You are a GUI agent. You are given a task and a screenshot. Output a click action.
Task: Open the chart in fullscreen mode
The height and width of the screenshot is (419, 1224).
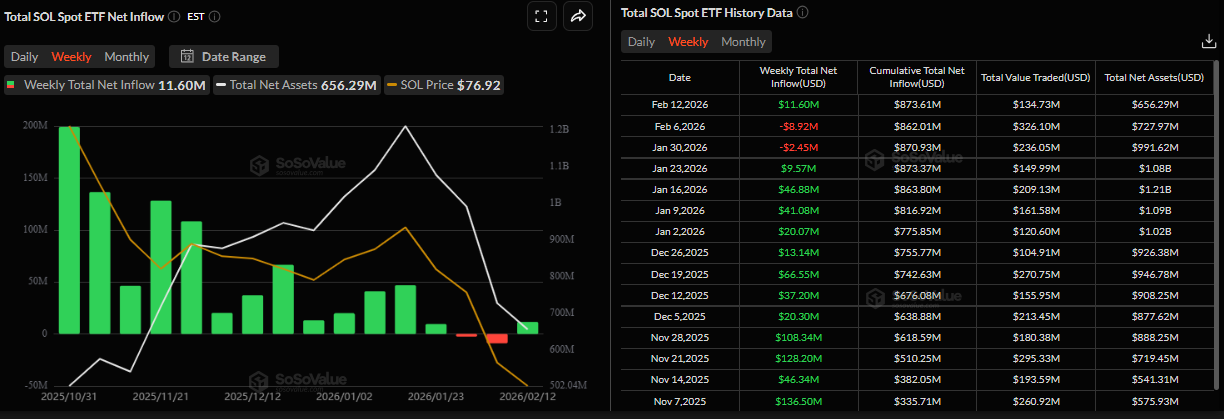[541, 15]
